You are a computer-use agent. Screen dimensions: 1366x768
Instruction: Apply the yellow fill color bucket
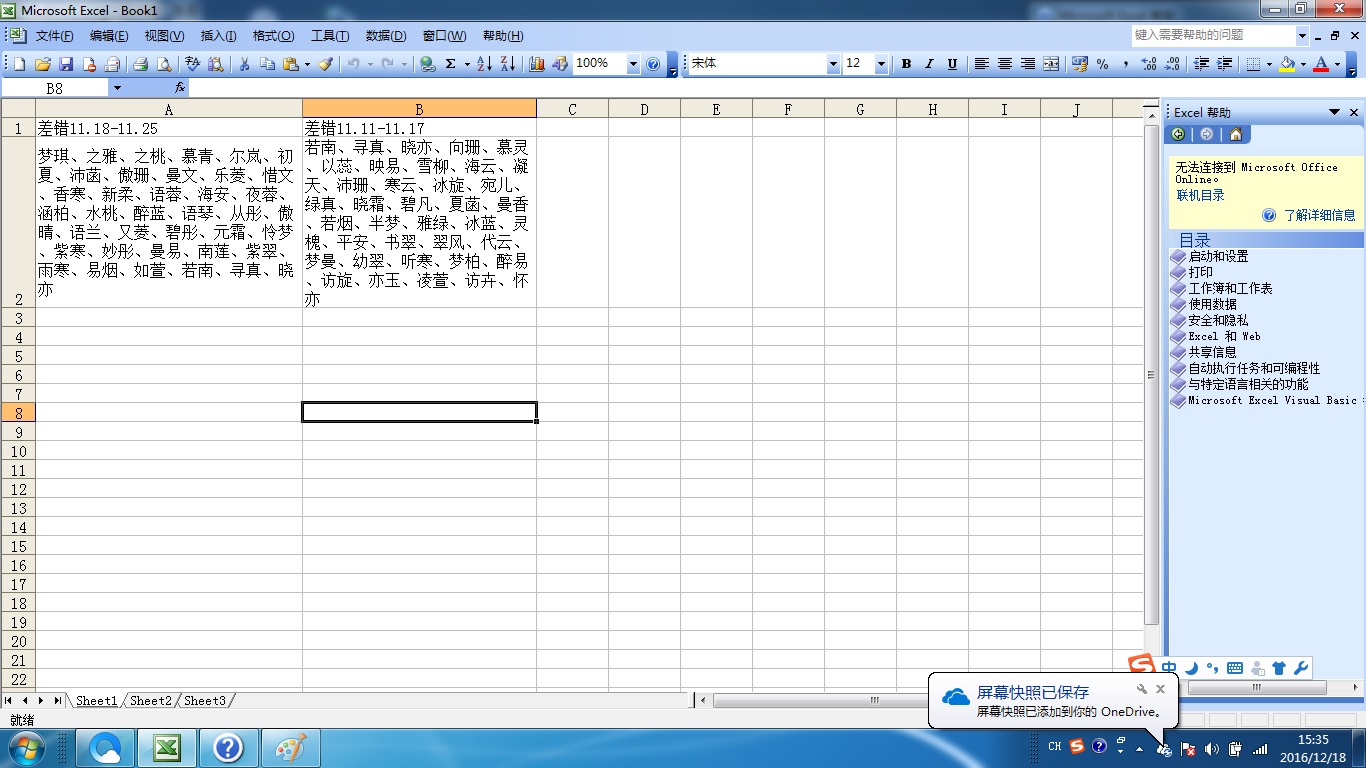(x=1287, y=64)
